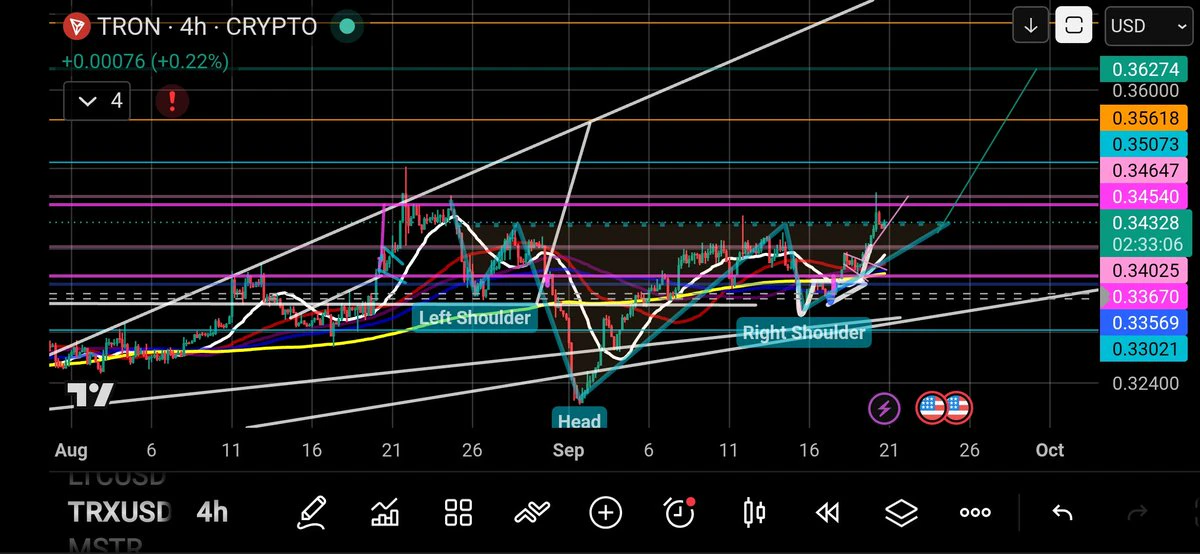Open the drawing tools pencil icon

click(x=311, y=513)
